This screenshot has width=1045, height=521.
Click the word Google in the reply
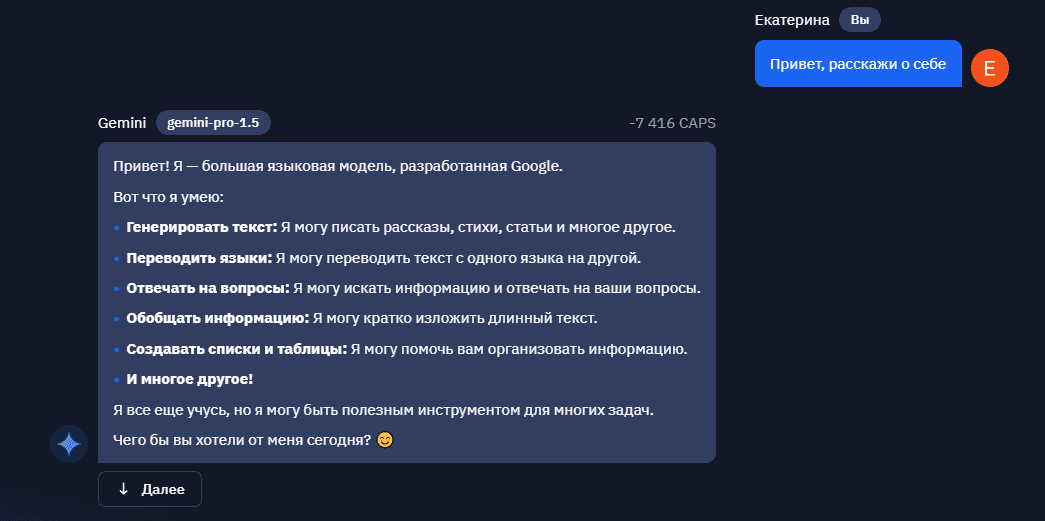click(x=537, y=167)
